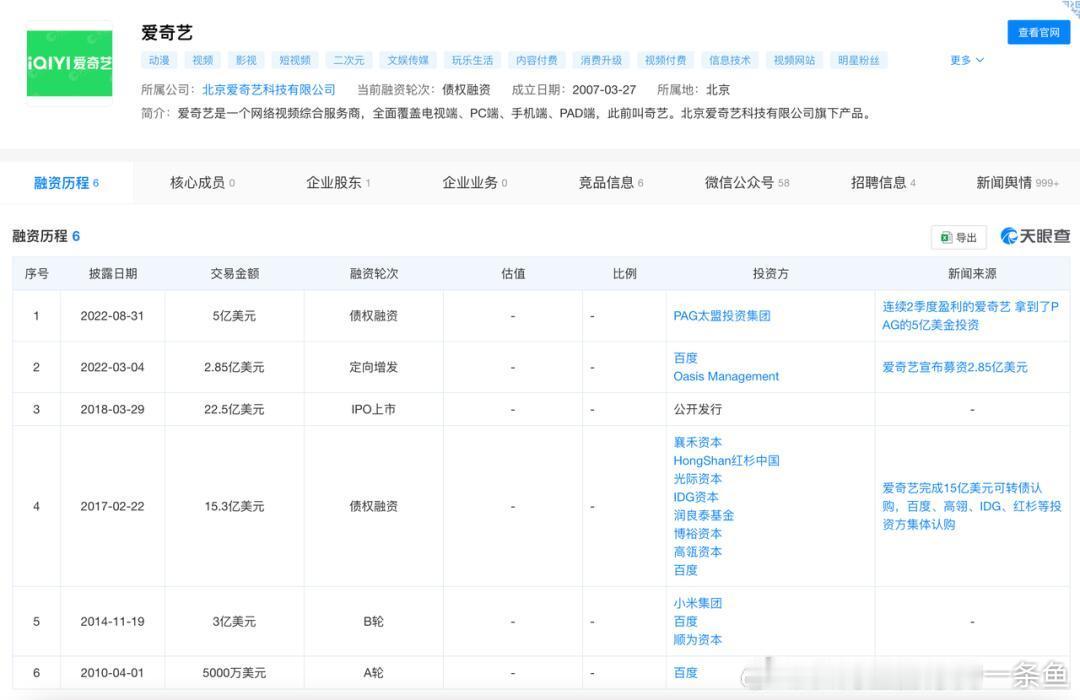
Task: Select the 视频付费 tag
Action: click(x=665, y=61)
